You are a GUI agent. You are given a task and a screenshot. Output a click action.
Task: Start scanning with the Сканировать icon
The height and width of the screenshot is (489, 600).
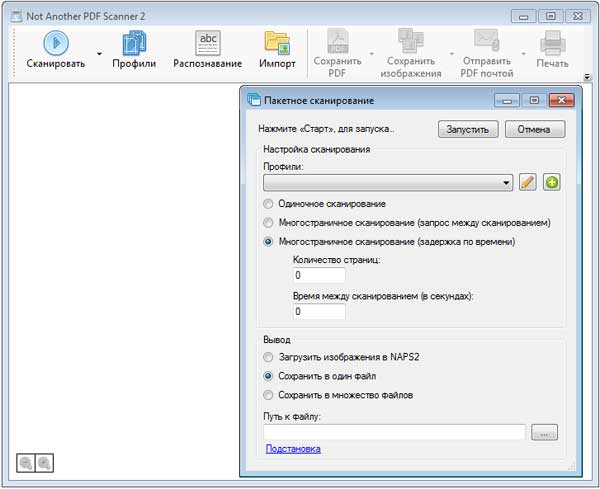[56, 43]
